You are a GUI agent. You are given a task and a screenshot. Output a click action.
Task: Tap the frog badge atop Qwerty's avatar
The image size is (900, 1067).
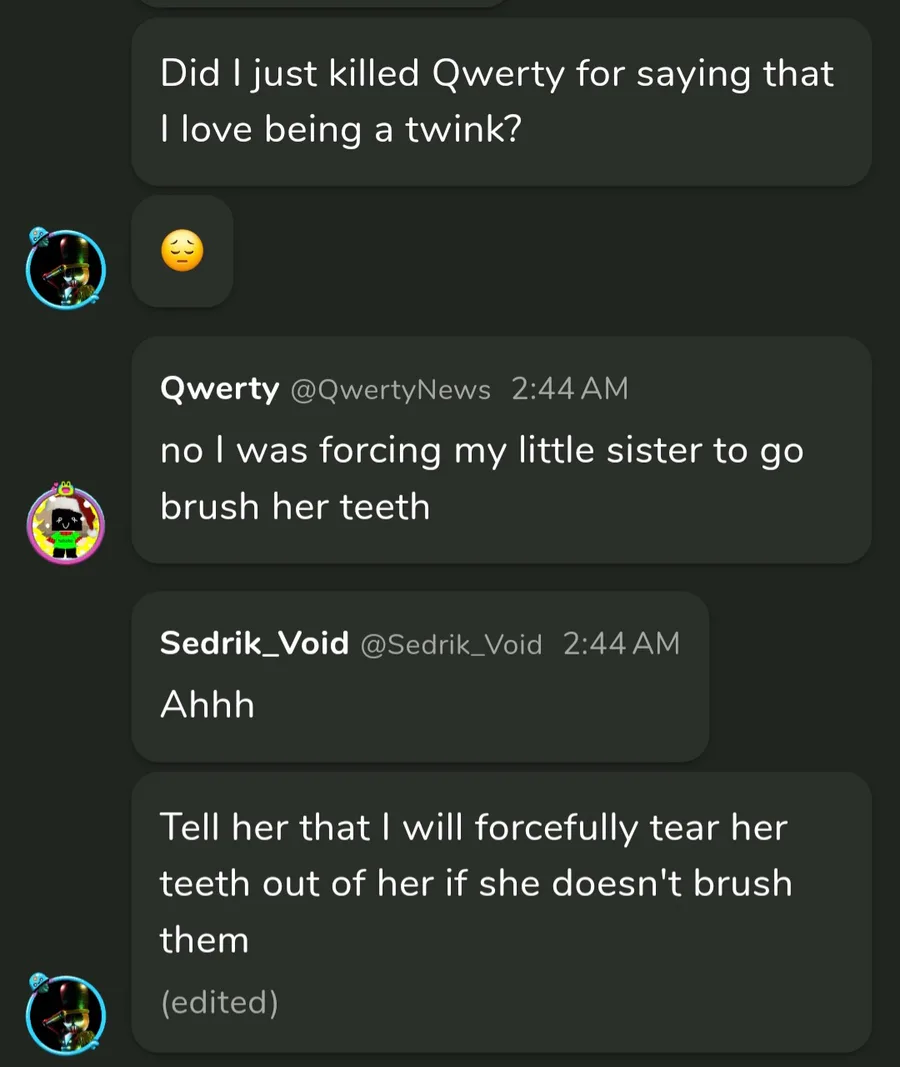(x=68, y=489)
